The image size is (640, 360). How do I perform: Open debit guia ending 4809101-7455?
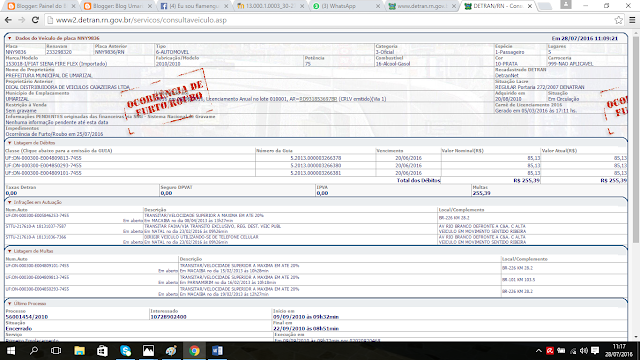click(x=43, y=173)
